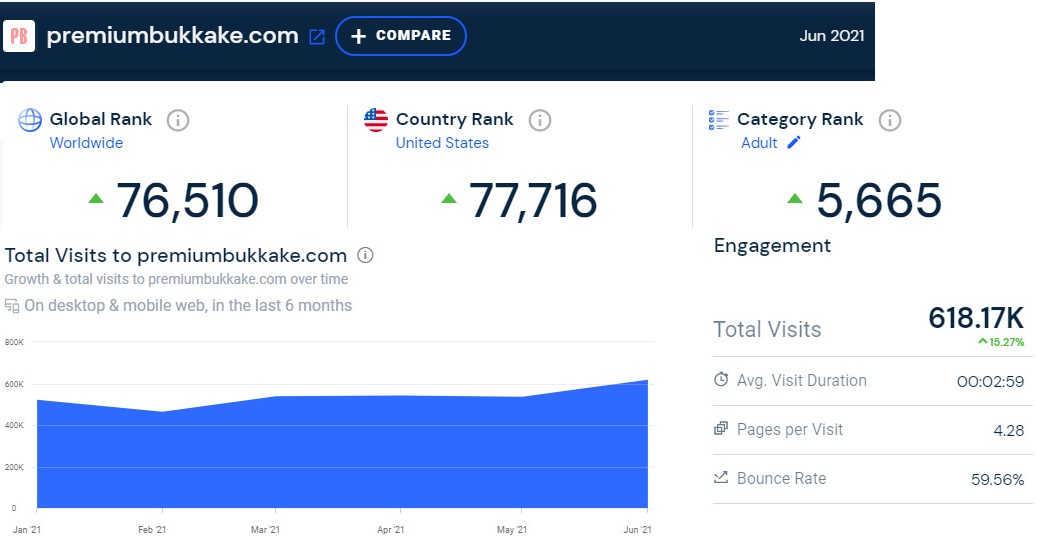Open the Adult category link
1038x554 pixels.
(759, 143)
